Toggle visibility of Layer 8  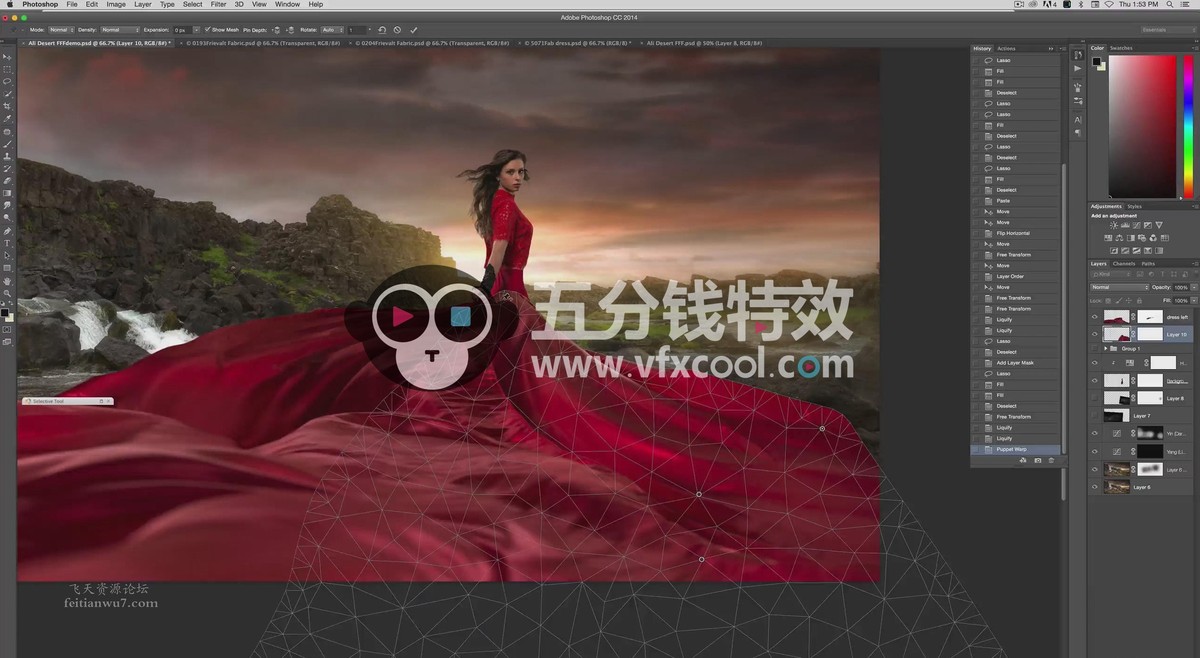[x=1095, y=398]
